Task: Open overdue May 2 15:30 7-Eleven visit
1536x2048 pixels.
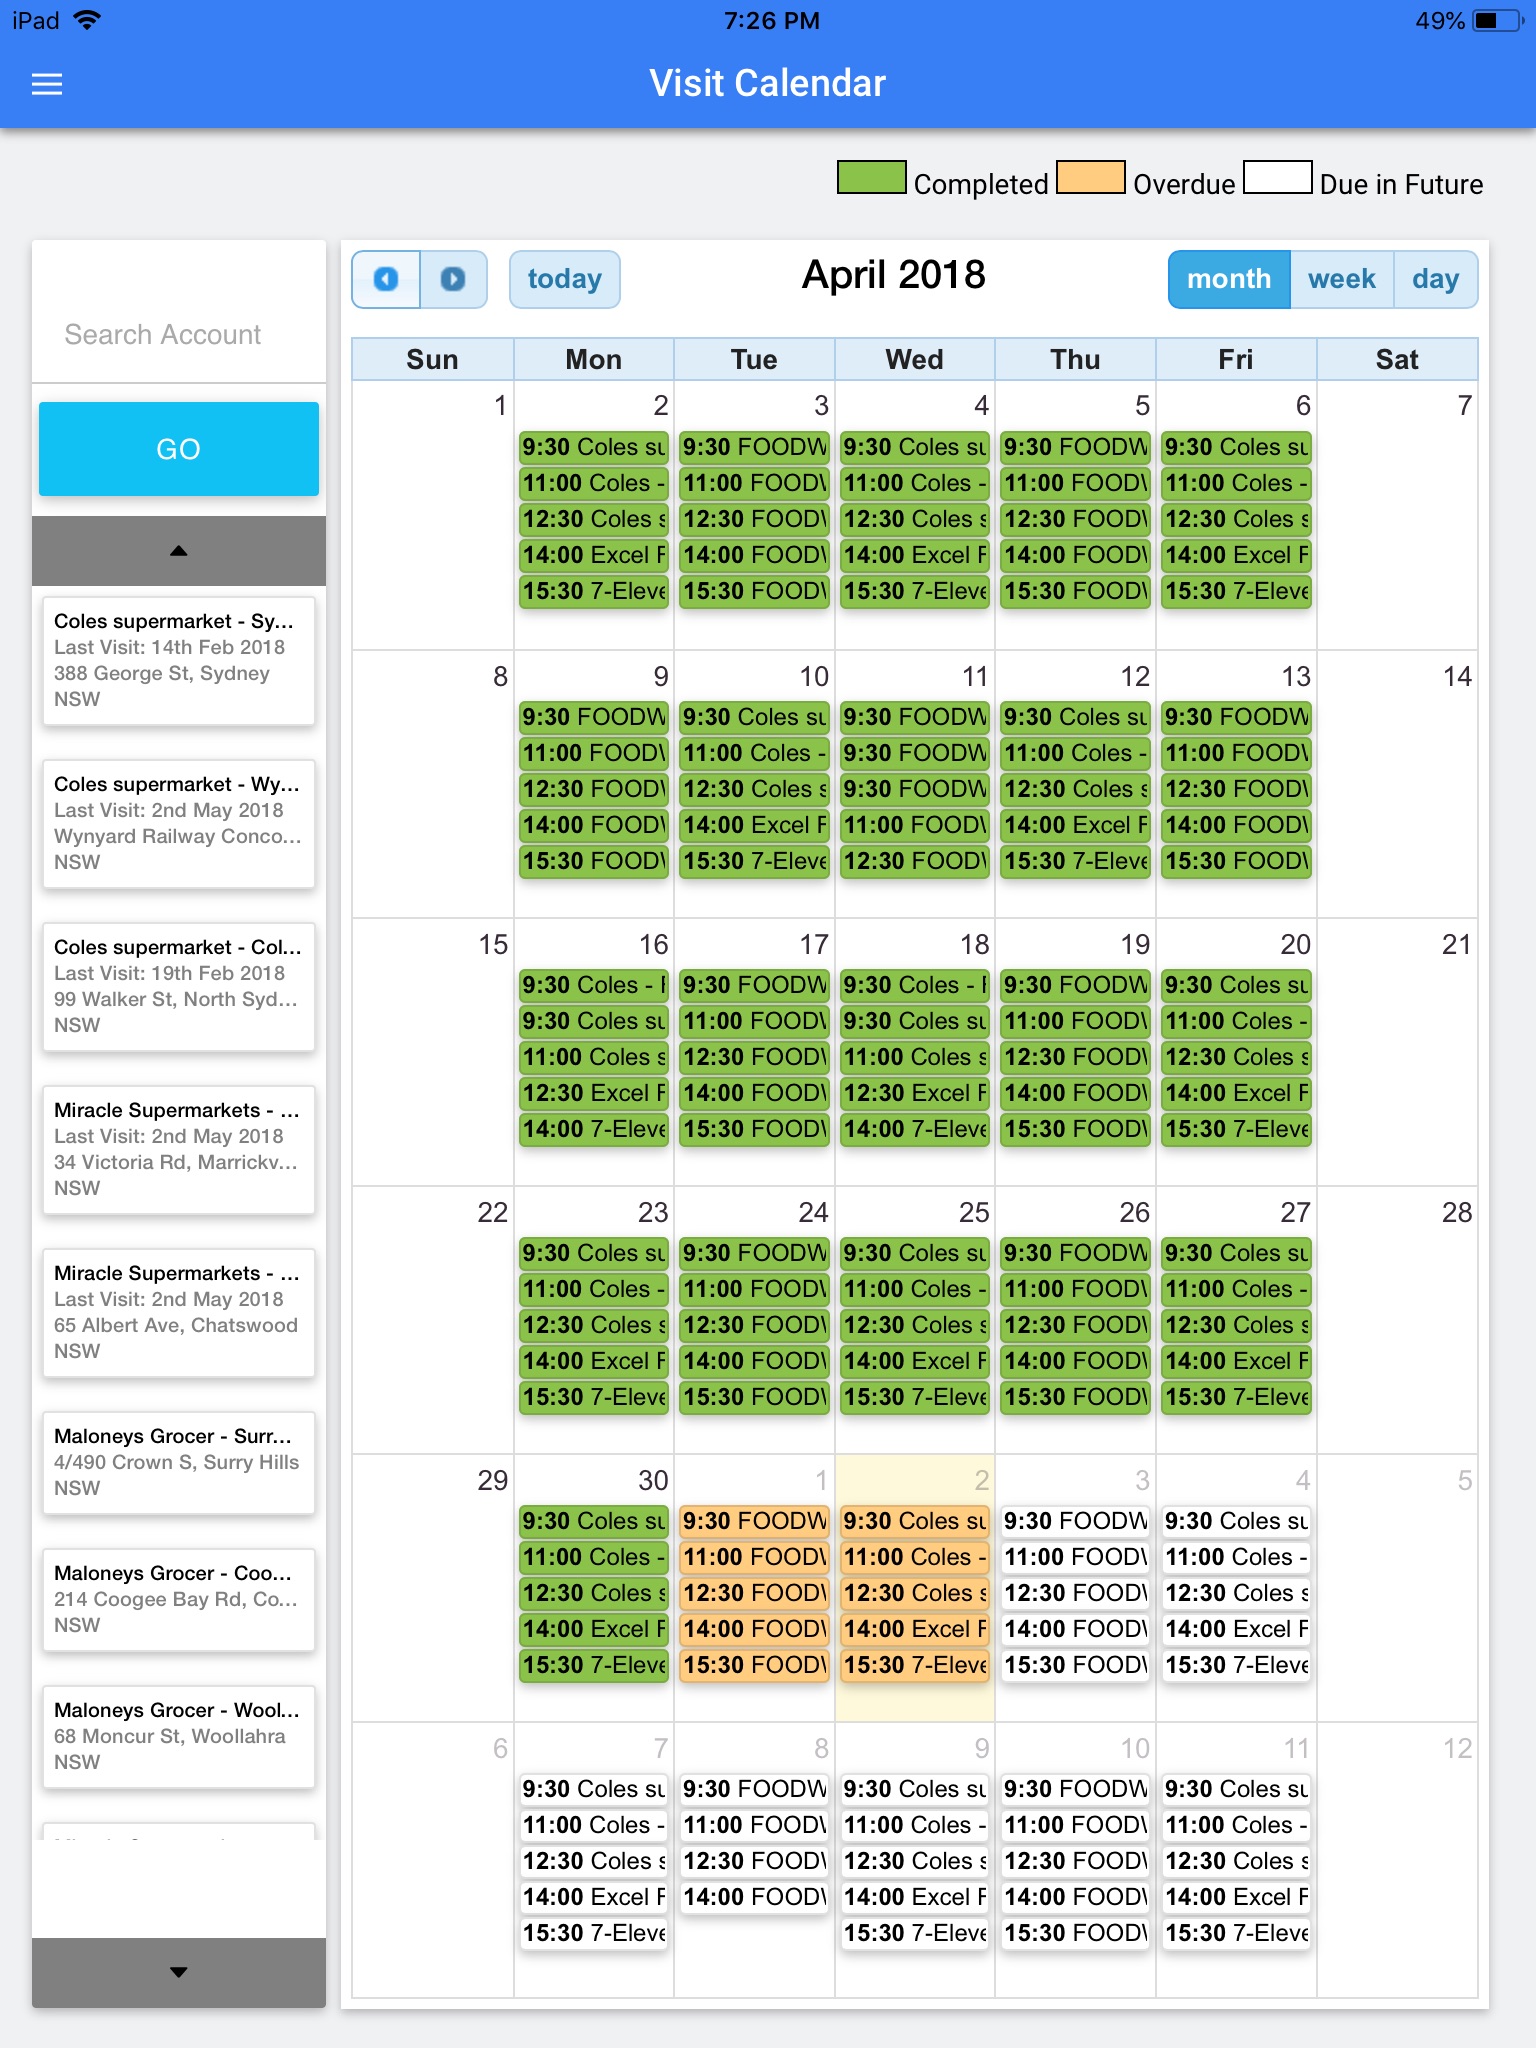Action: pos(915,1665)
